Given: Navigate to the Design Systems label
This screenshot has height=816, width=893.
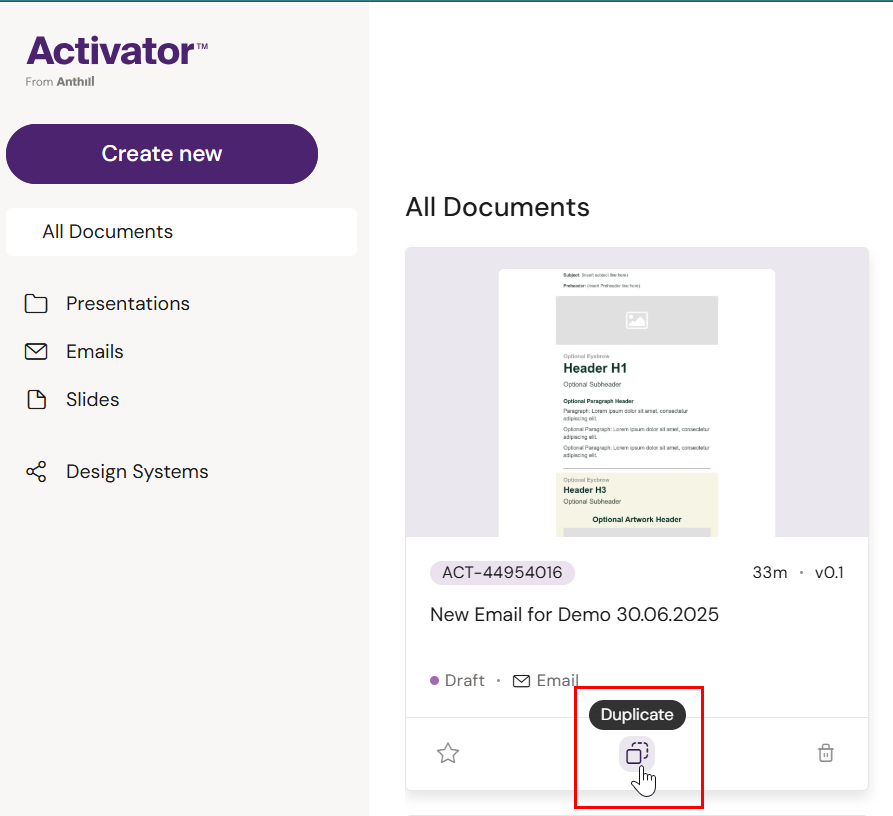Looking at the screenshot, I should pos(137,472).
